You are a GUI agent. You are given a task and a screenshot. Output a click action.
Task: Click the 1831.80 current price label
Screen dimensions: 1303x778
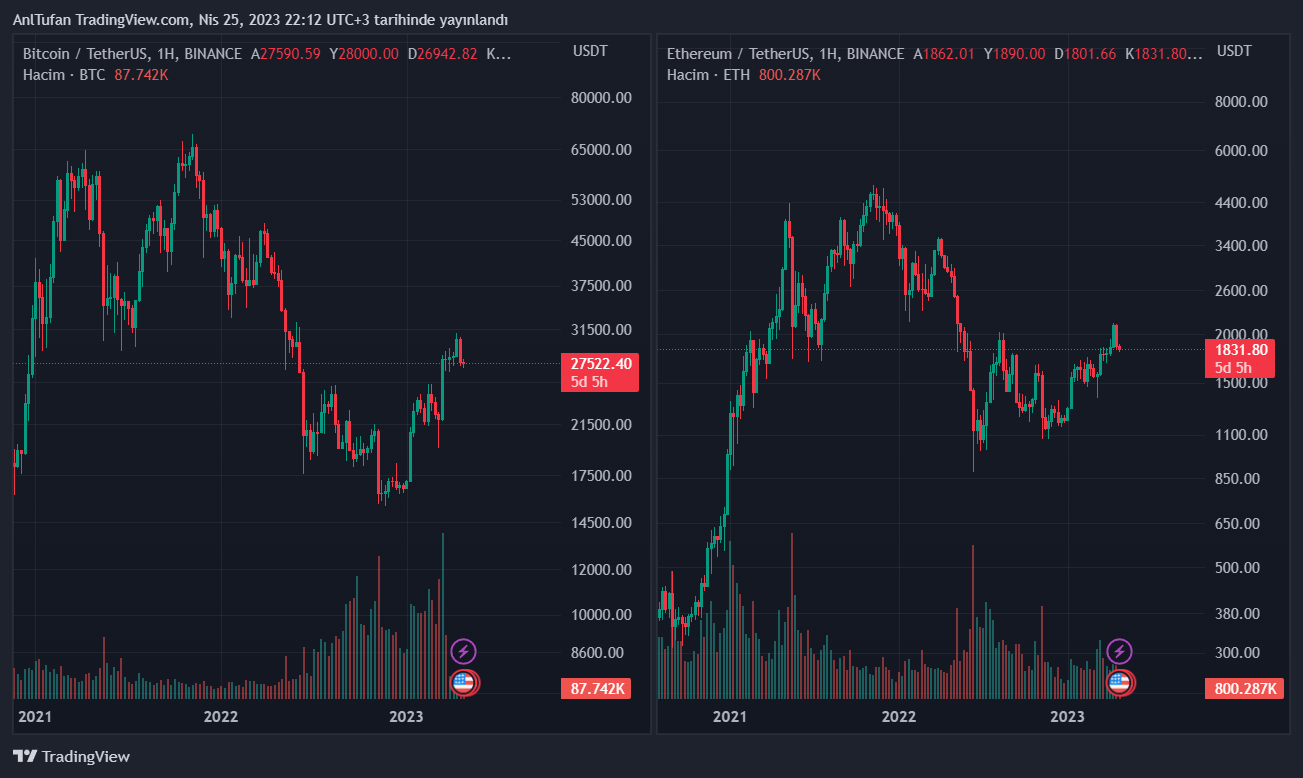click(1242, 350)
